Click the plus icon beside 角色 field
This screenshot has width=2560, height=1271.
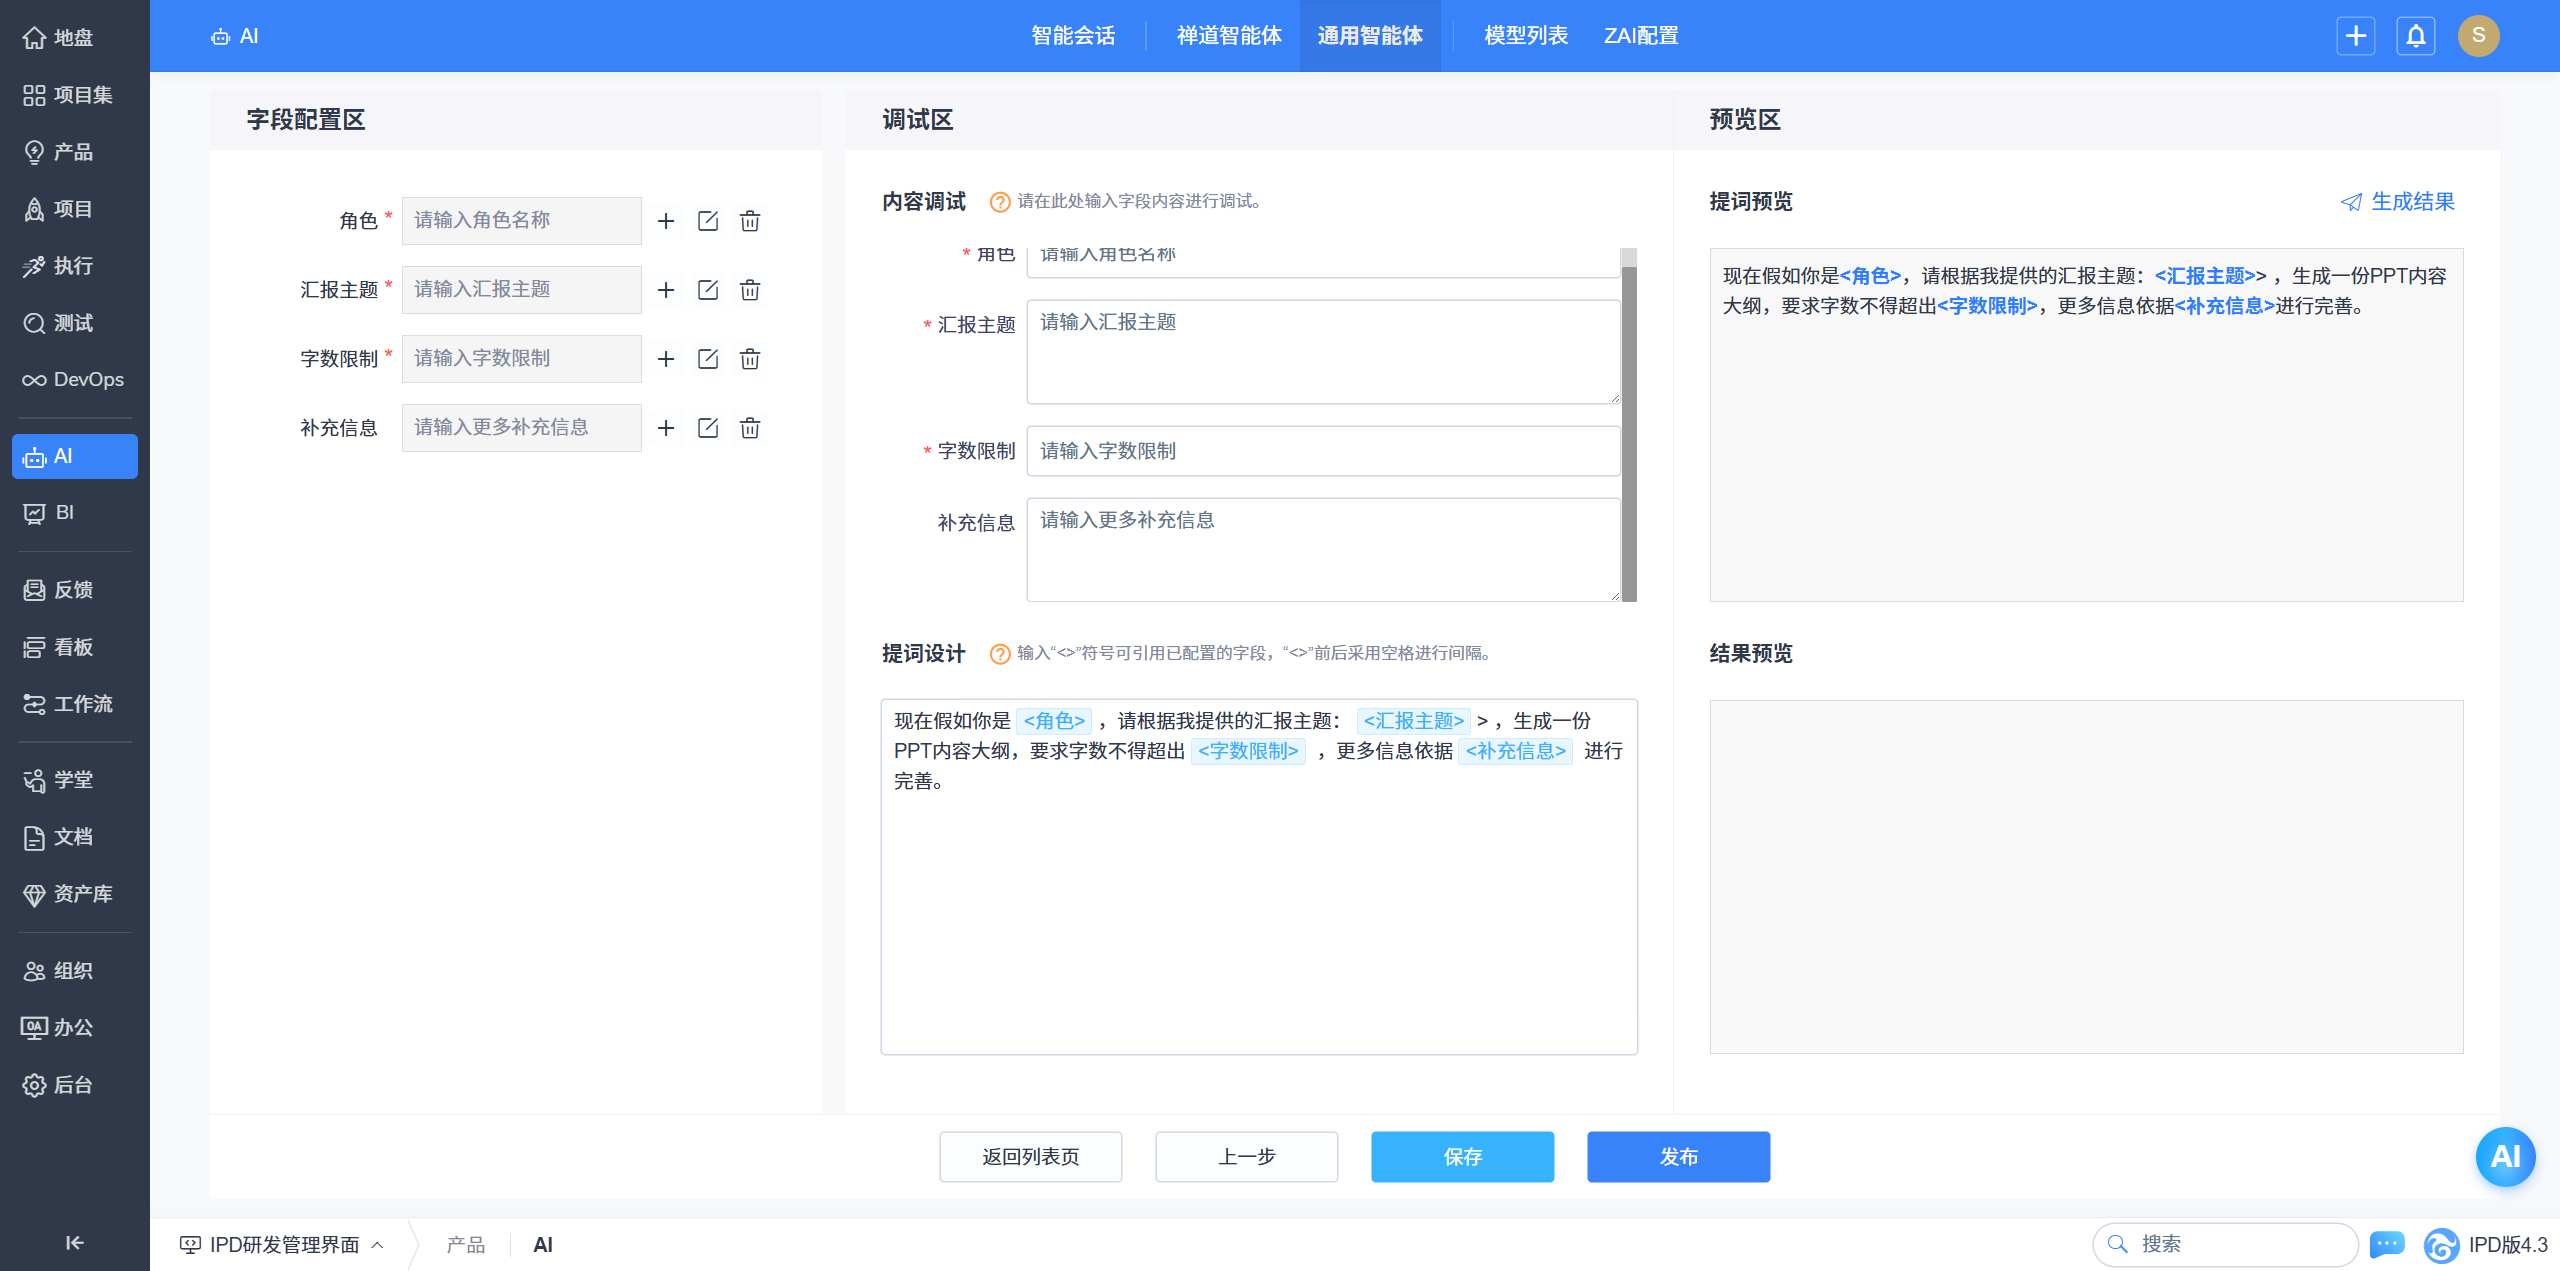pyautogui.click(x=666, y=221)
